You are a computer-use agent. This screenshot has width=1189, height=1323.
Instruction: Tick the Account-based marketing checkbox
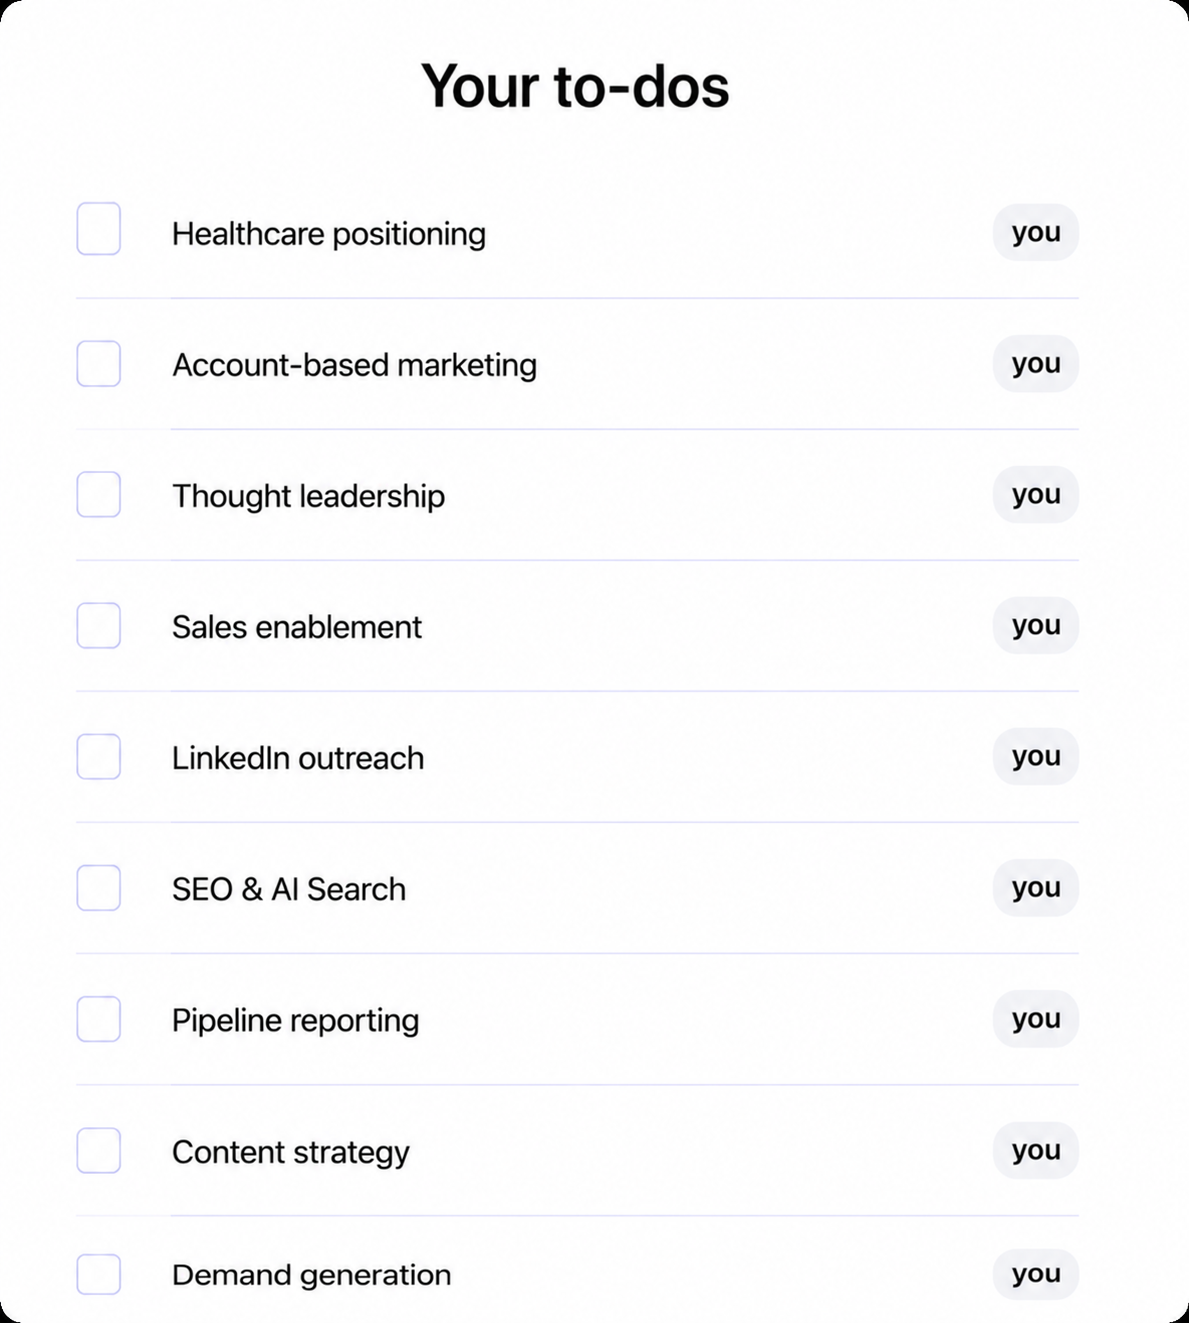99,363
